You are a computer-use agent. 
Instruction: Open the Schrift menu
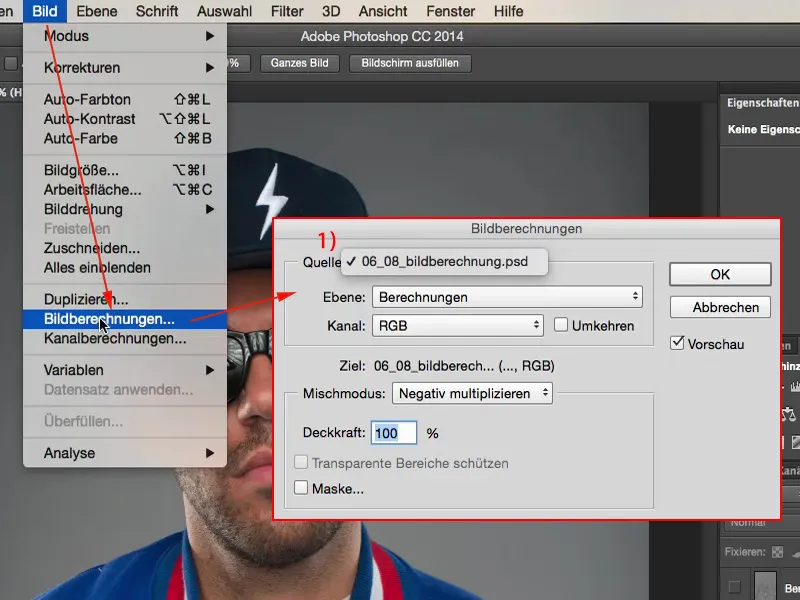(x=157, y=11)
